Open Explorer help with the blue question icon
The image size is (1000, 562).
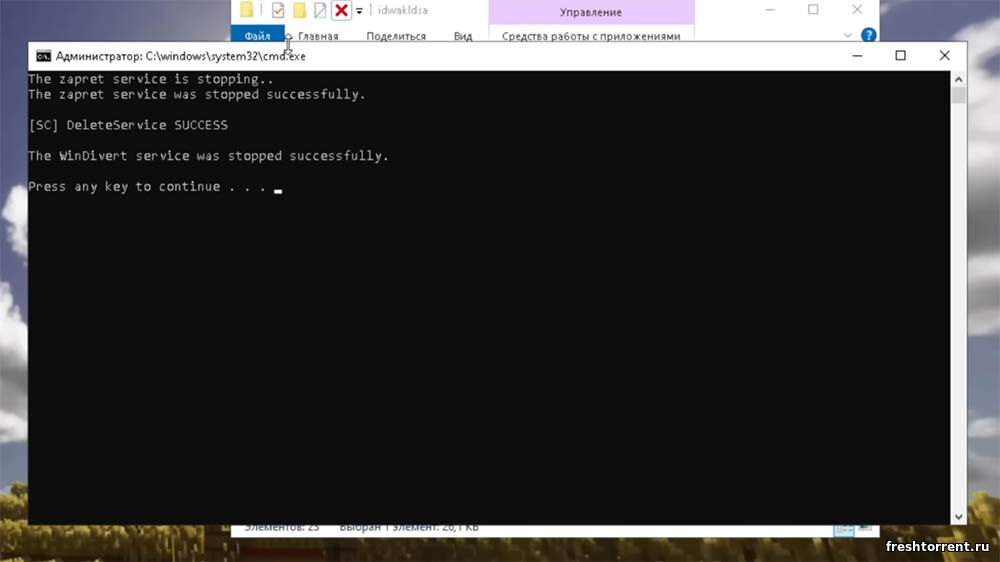tap(869, 35)
